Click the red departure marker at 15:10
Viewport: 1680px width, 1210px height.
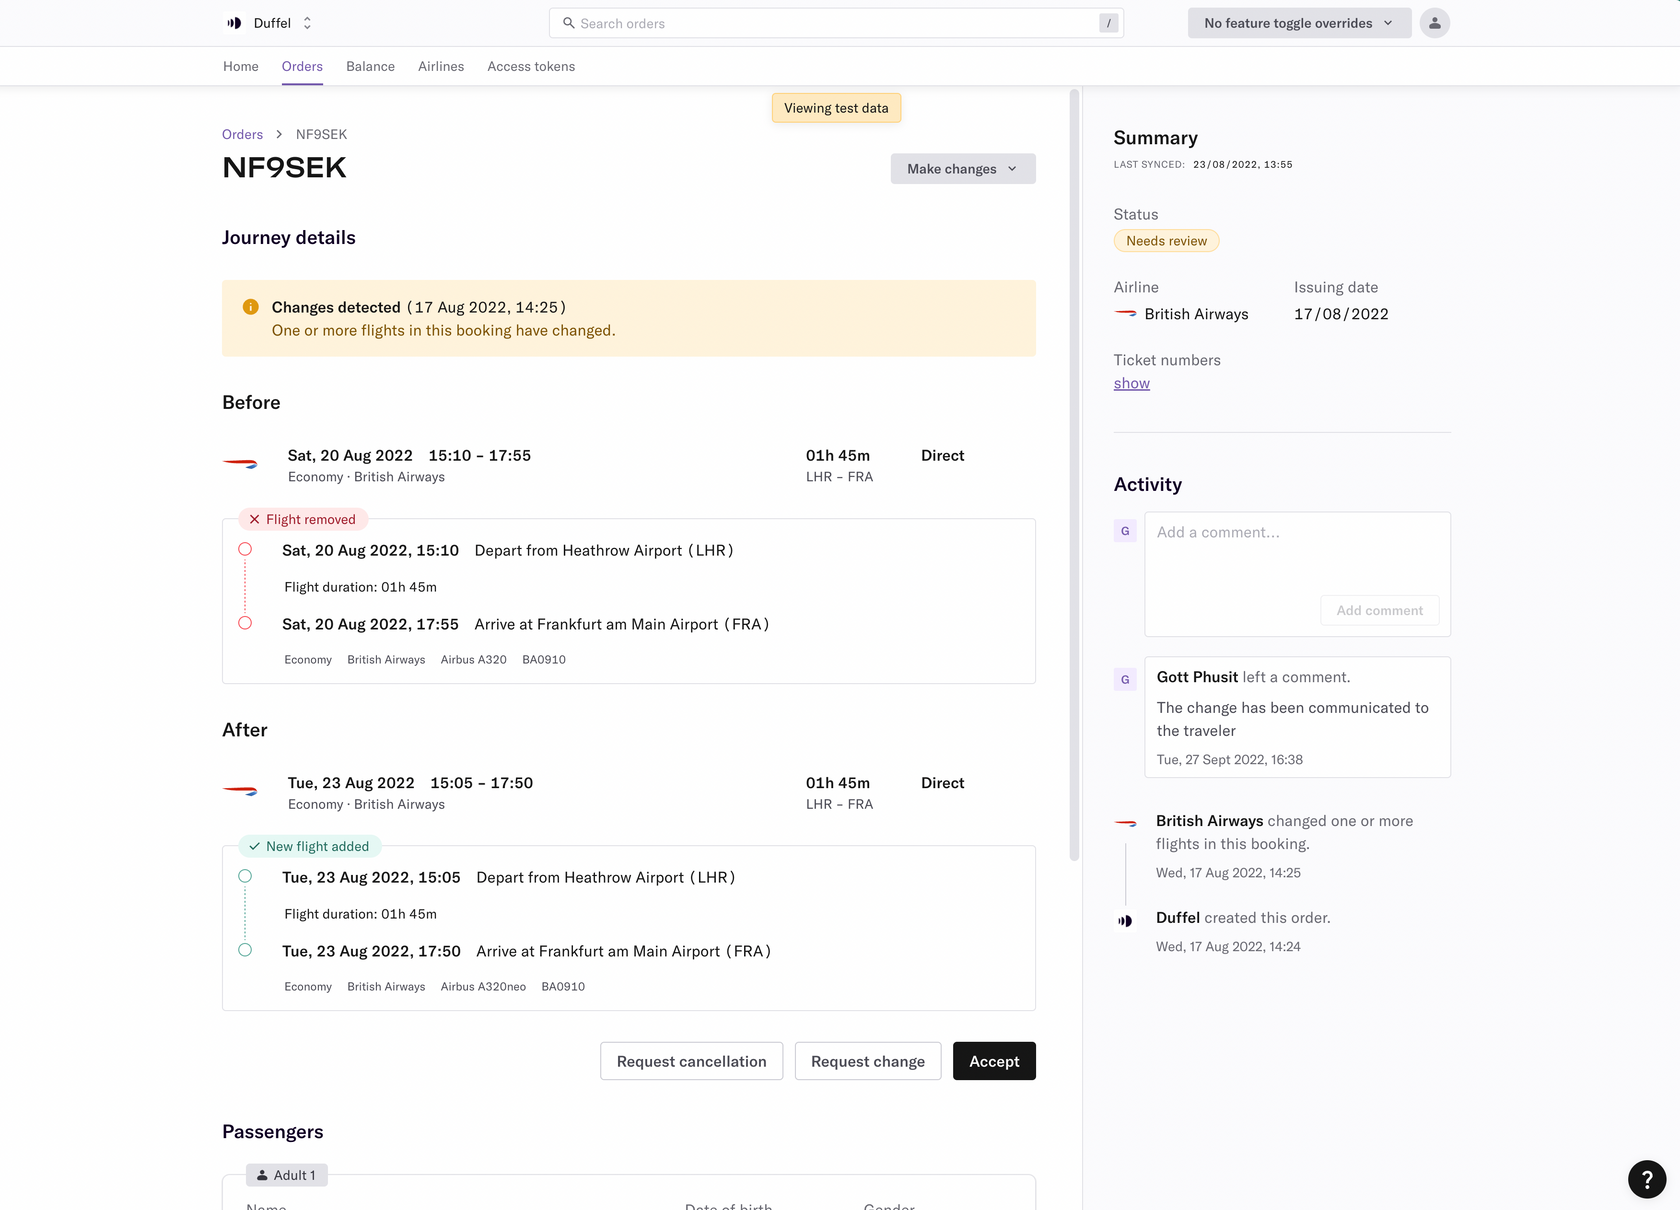click(x=245, y=549)
